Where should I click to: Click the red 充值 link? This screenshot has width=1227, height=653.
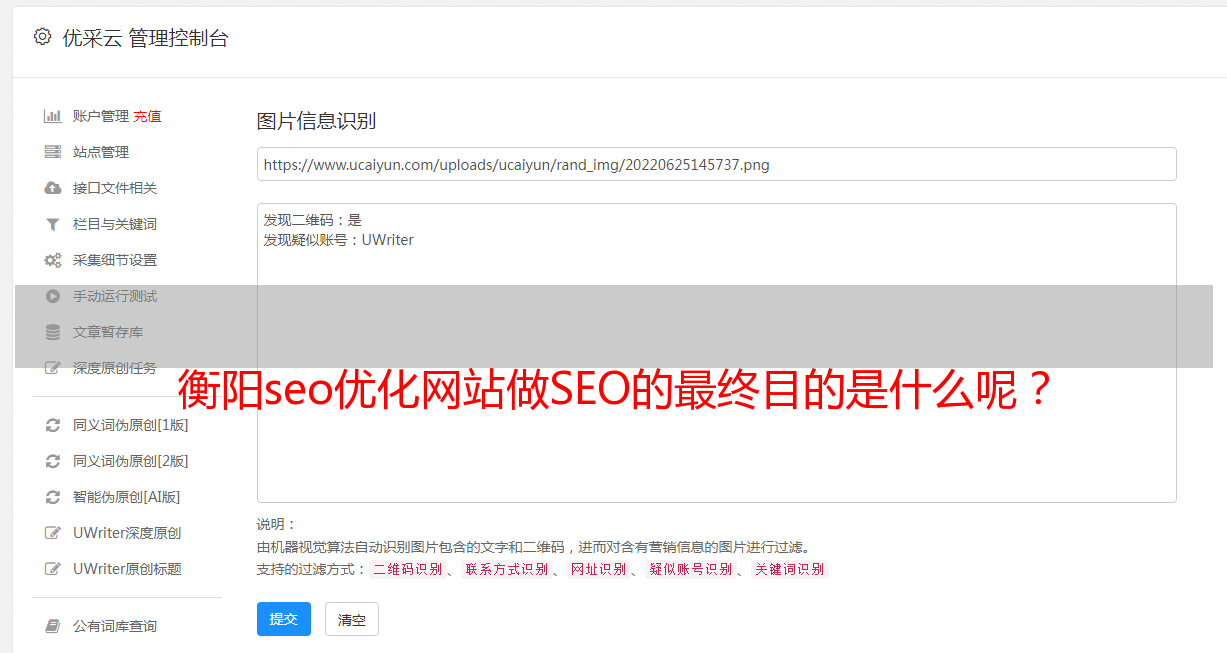147,116
